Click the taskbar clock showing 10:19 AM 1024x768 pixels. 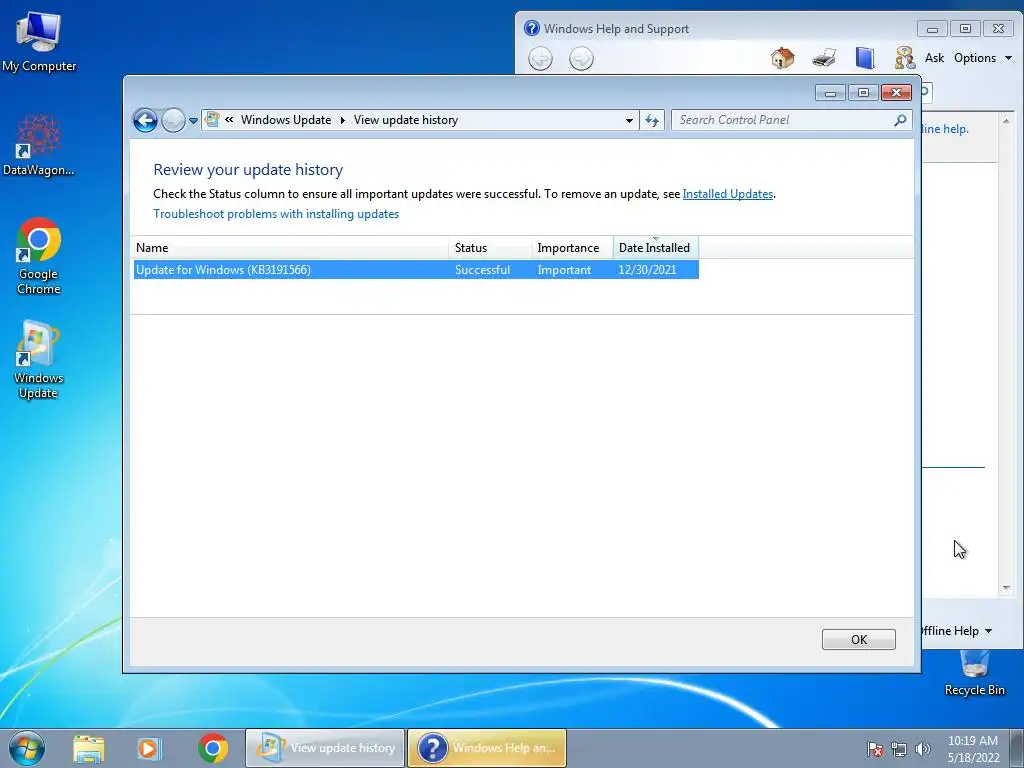point(973,749)
